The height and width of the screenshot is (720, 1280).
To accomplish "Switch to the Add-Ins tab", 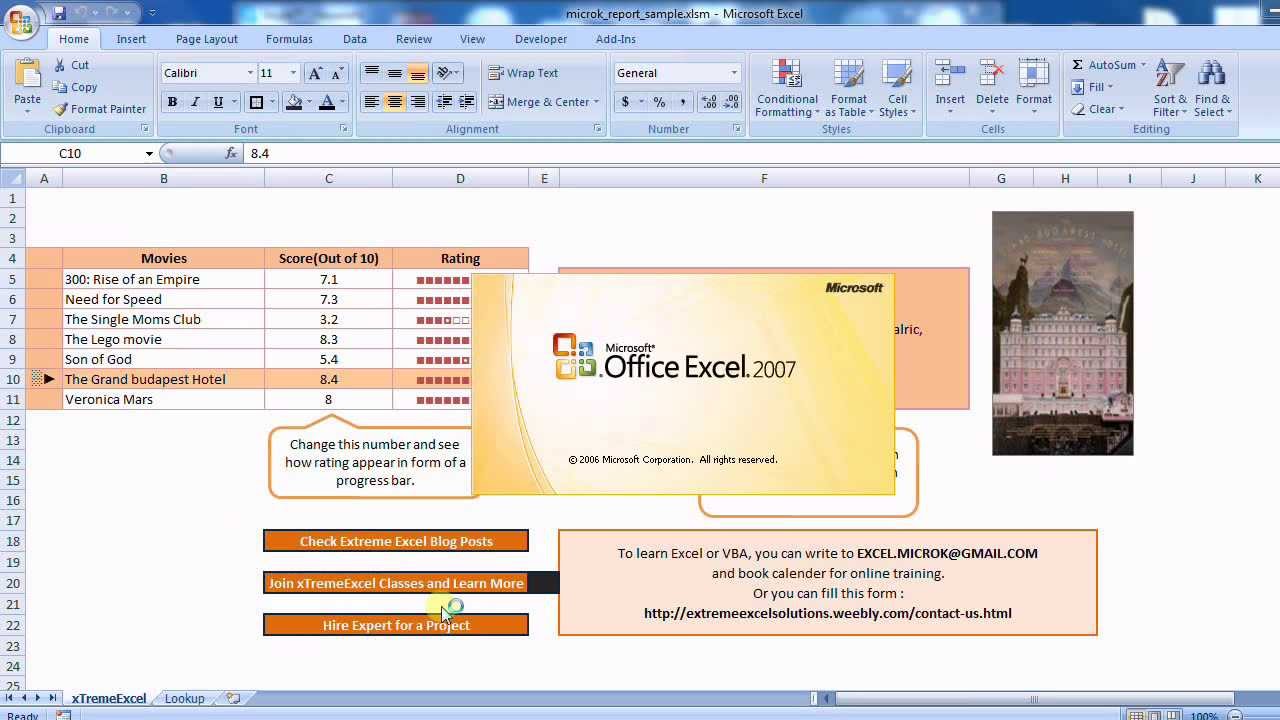I will [x=616, y=39].
